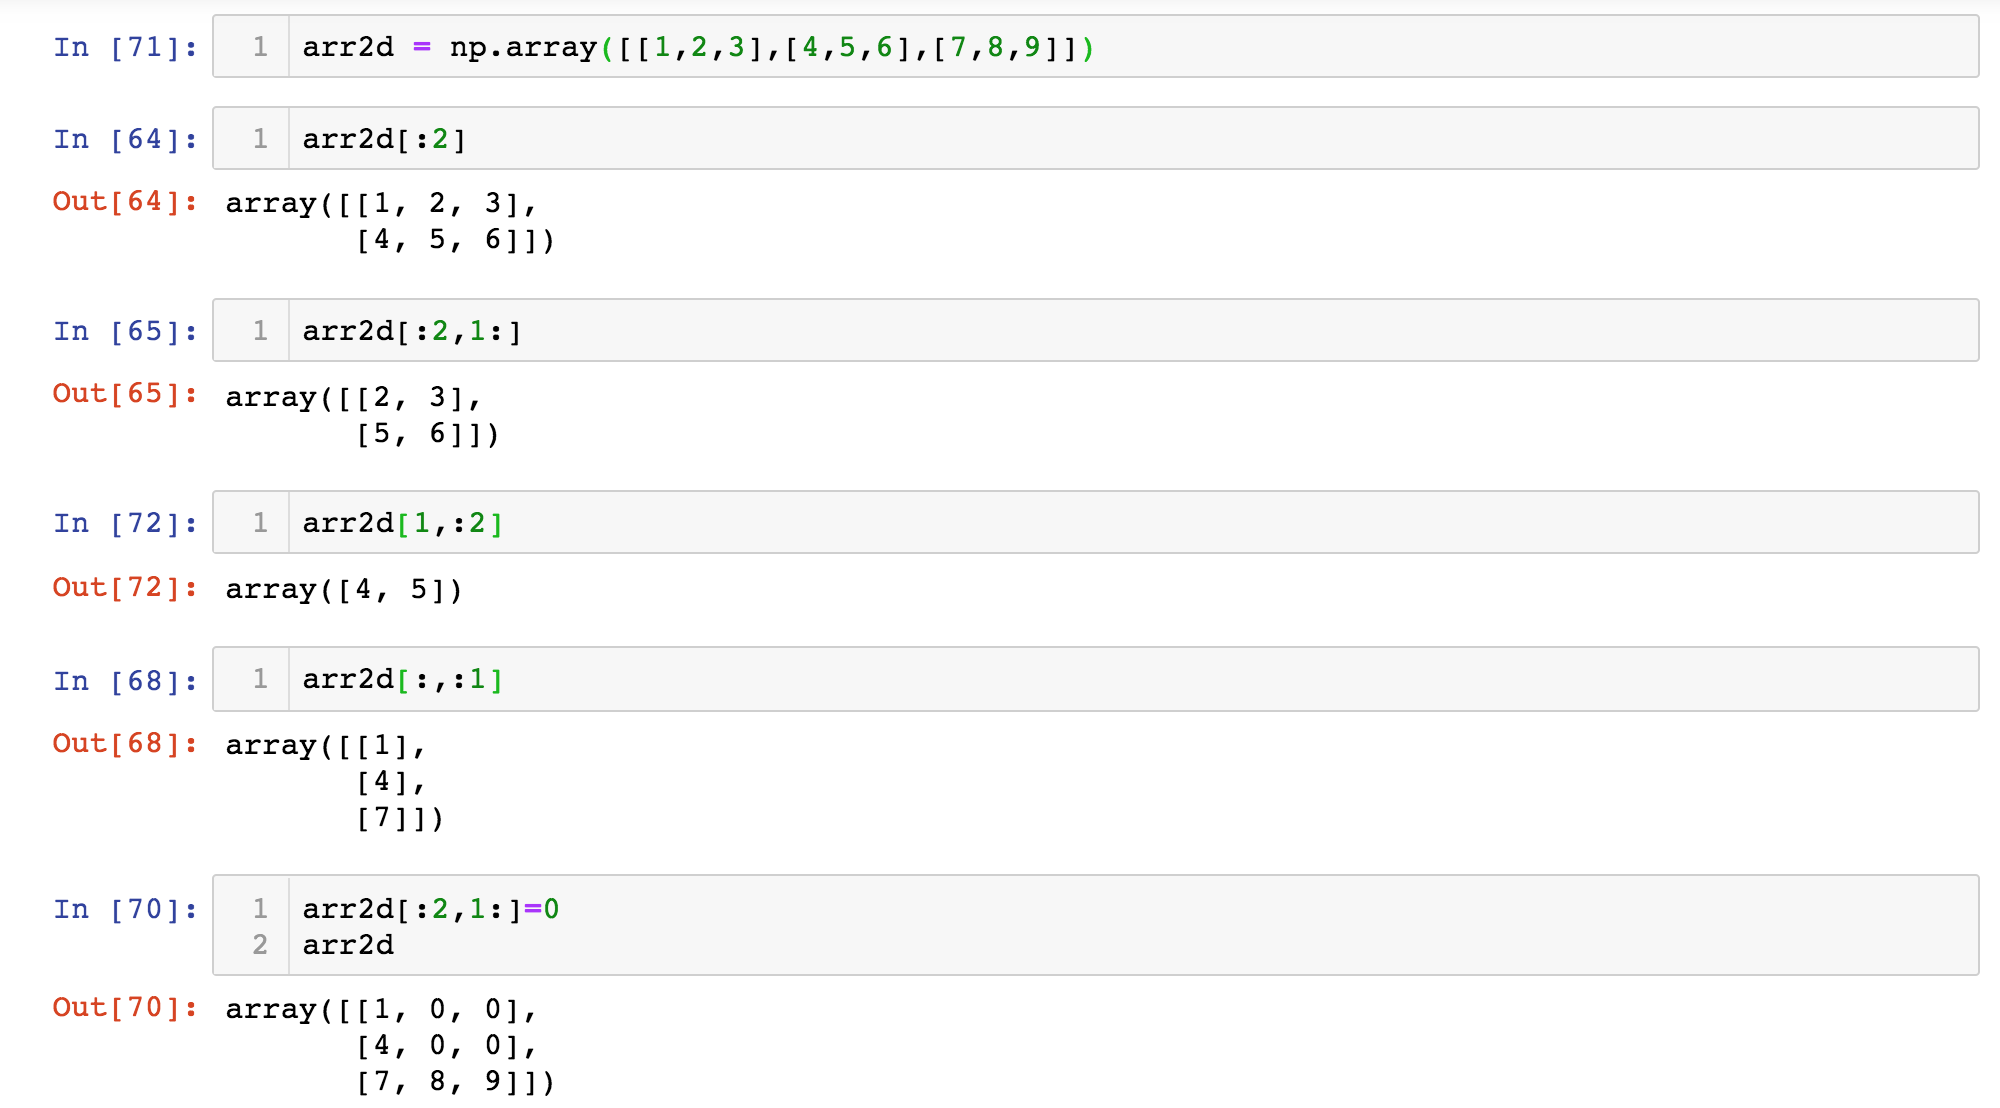Screen dimensions: 2000x1108
Task: Select the In [68] prompt label
Action: pyautogui.click(x=125, y=681)
